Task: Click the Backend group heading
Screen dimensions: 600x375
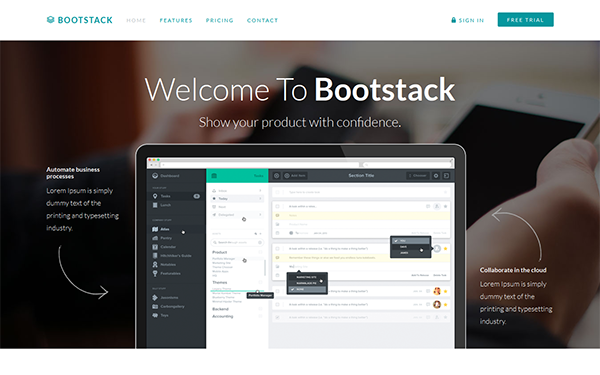Action: (220, 309)
